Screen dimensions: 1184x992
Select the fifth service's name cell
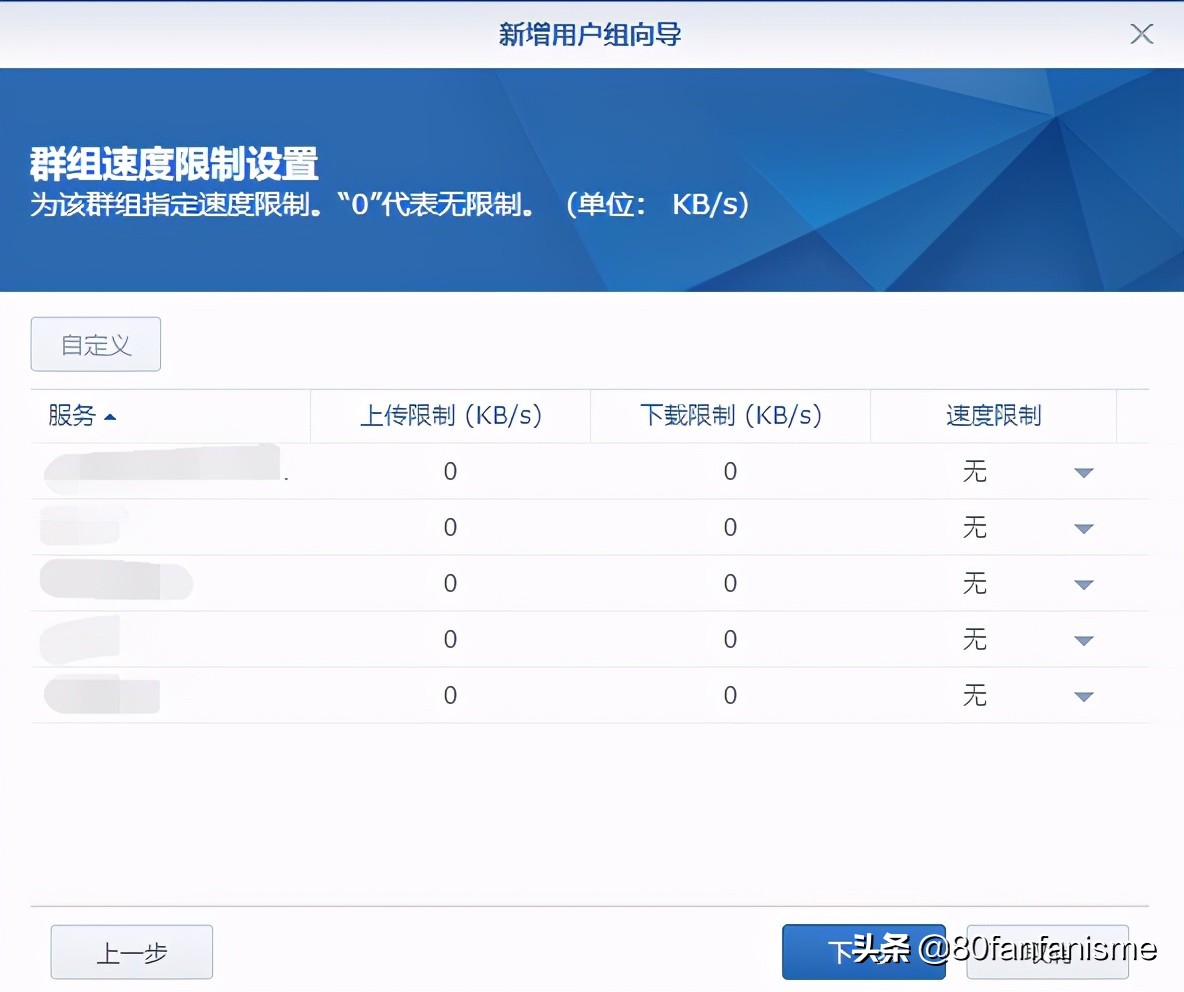[x=120, y=695]
